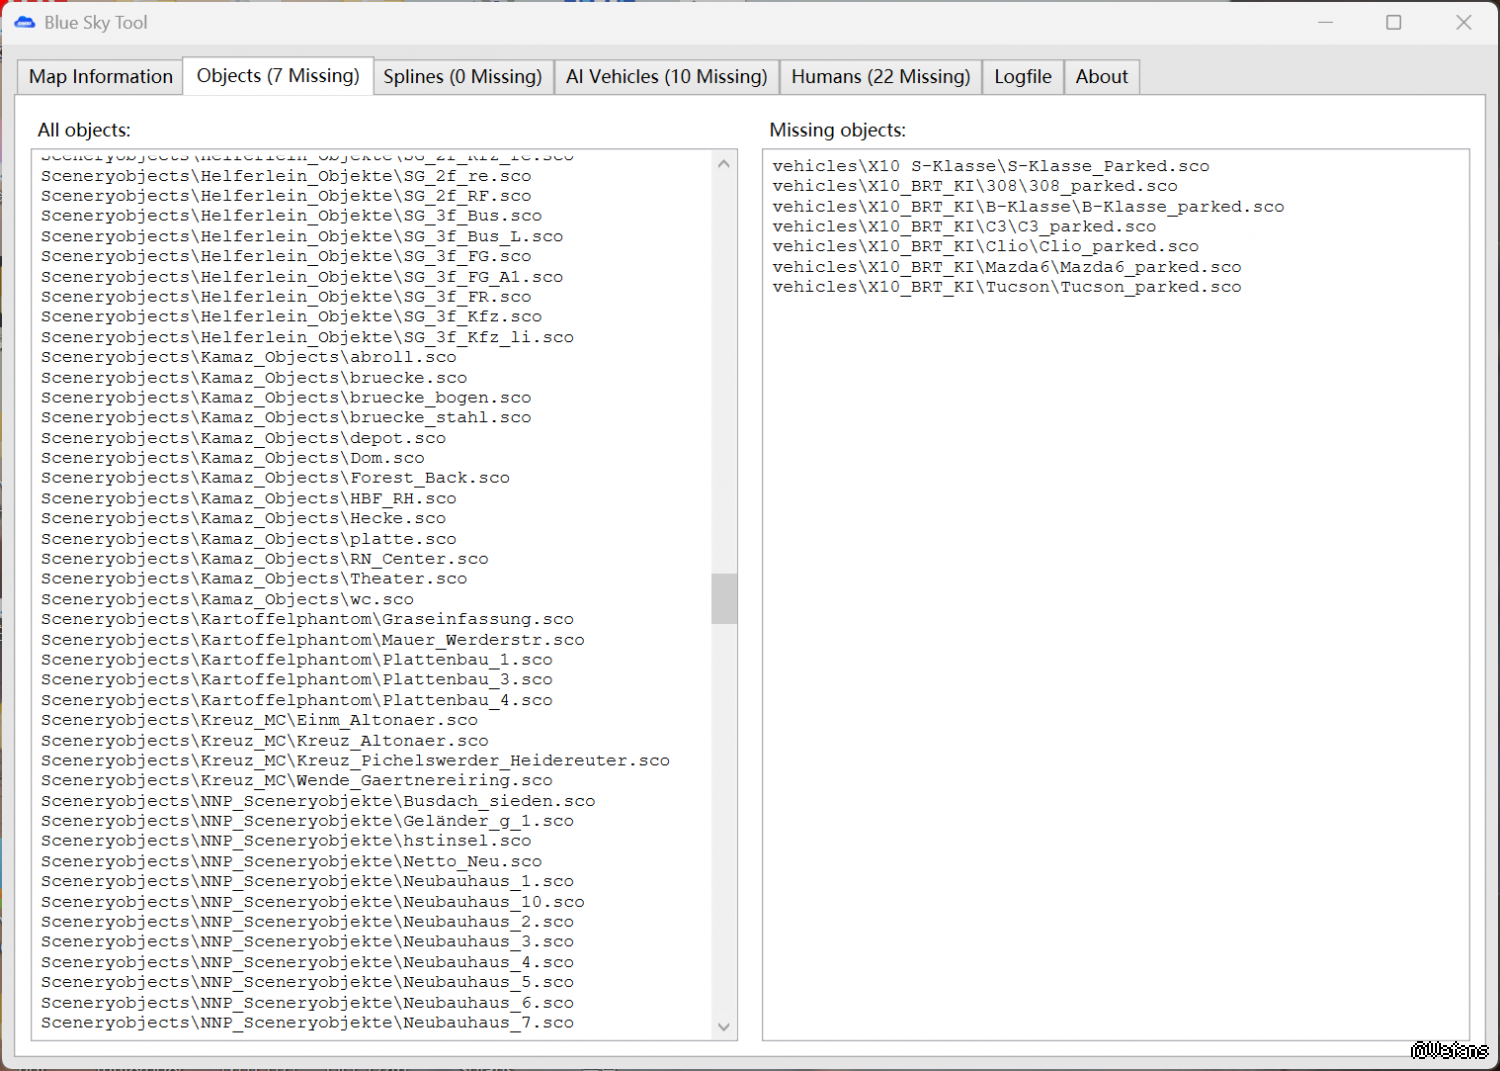This screenshot has width=1500, height=1071.
Task: Select the Objects (7 Missing) tab
Action: point(278,76)
